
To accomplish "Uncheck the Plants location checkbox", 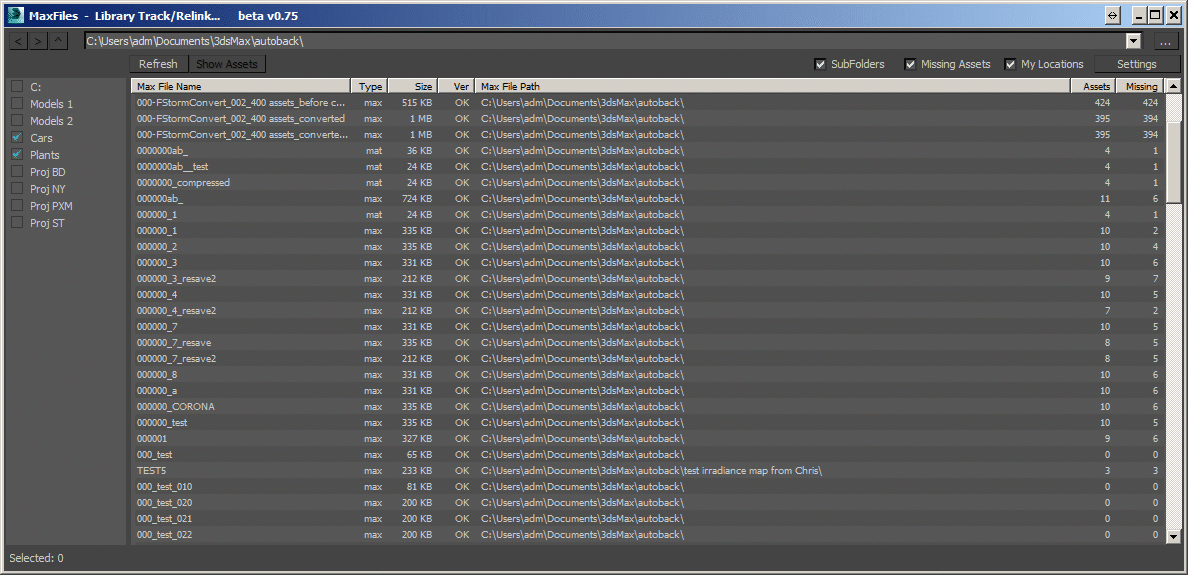I will point(17,155).
